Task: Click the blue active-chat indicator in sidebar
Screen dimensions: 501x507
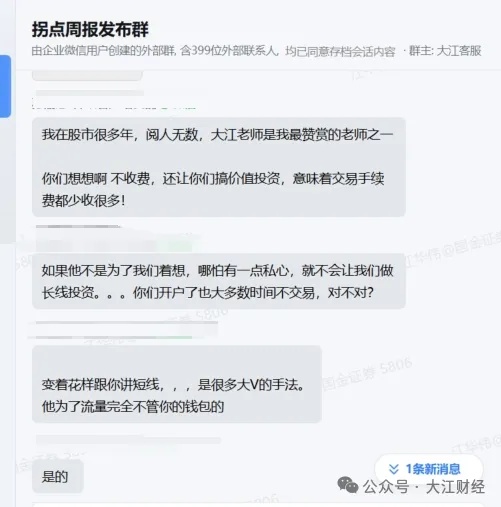Action: (x=5, y=86)
